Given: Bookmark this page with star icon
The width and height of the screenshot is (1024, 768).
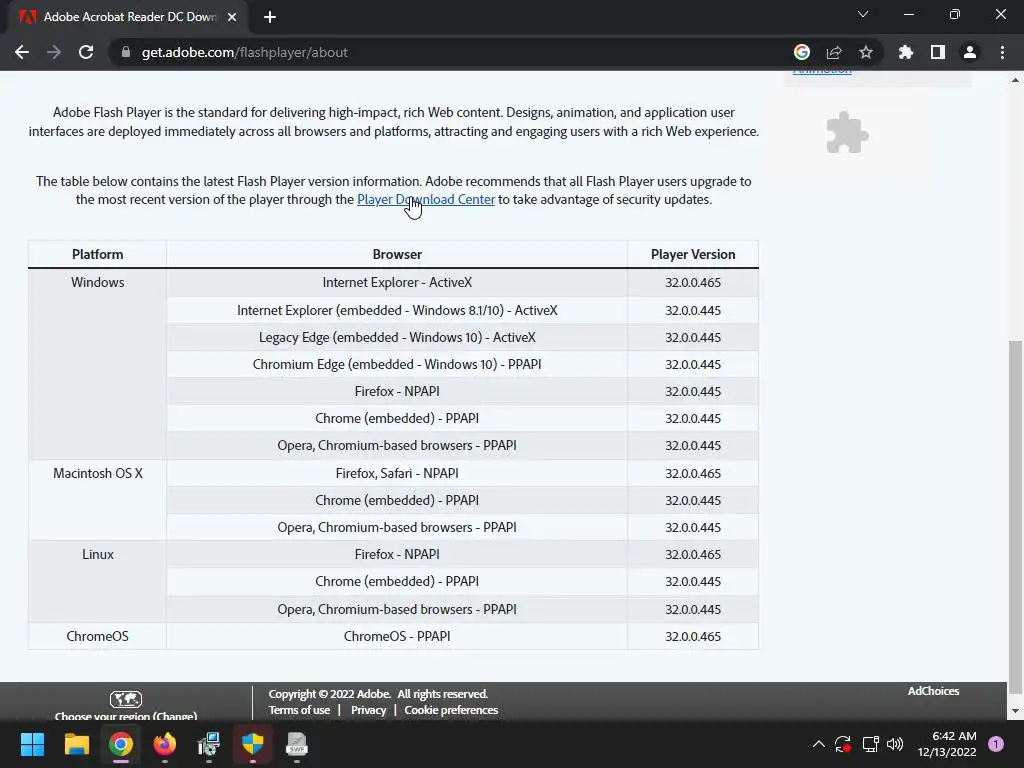Looking at the screenshot, I should pyautogui.click(x=866, y=52).
